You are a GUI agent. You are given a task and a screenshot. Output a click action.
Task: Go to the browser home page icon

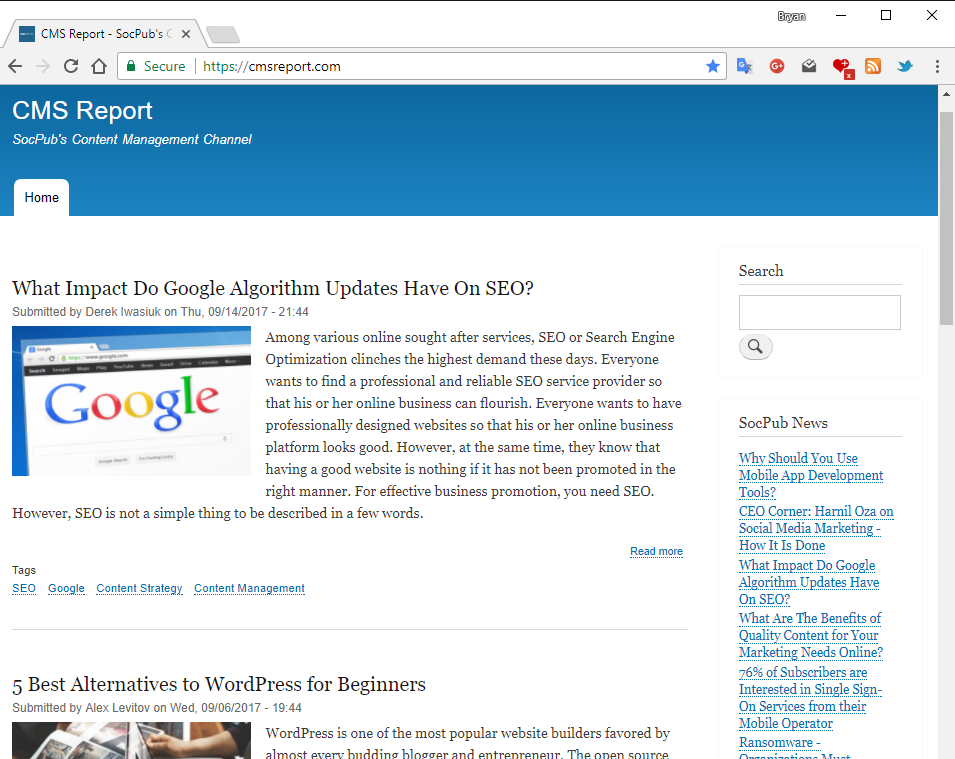click(x=99, y=66)
